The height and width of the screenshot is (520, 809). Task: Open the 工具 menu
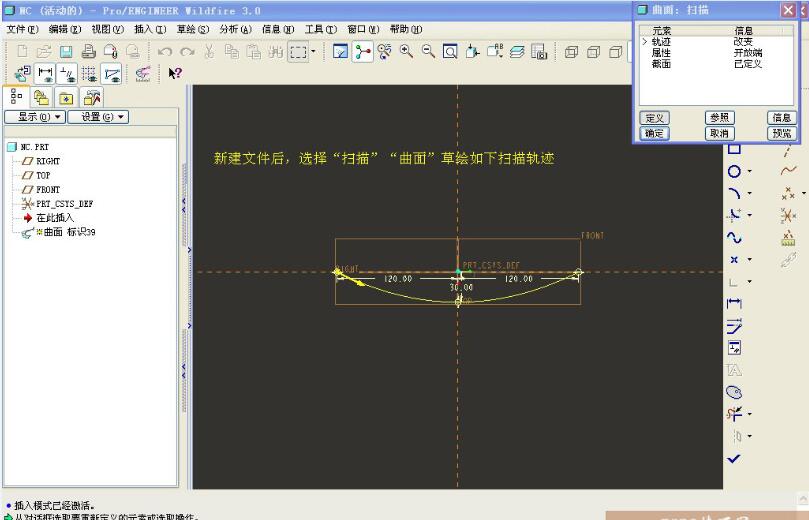click(320, 29)
